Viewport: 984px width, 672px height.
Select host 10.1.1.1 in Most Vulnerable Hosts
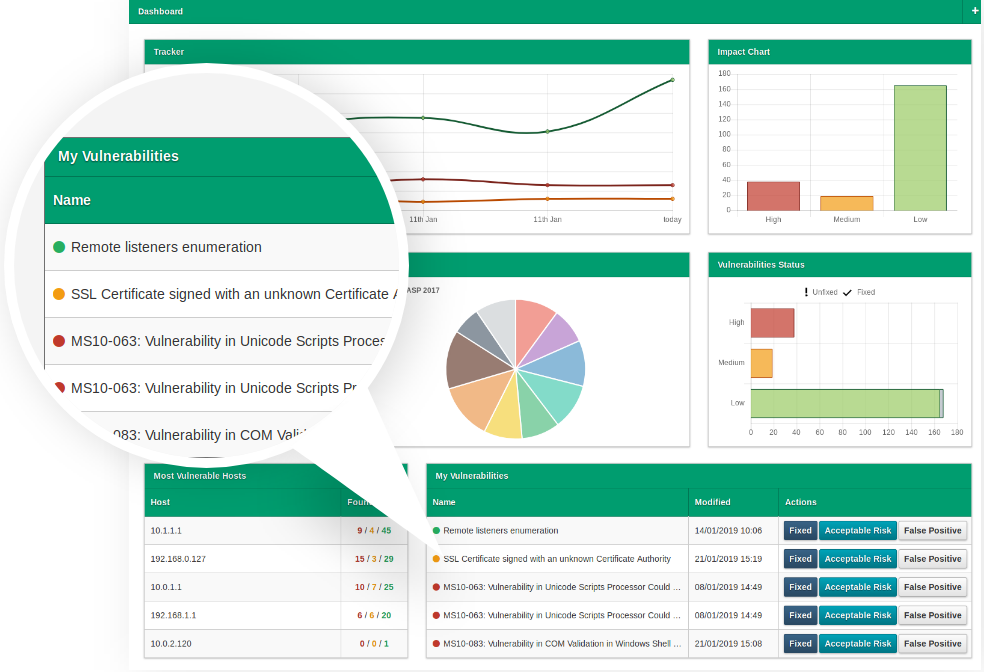165,531
